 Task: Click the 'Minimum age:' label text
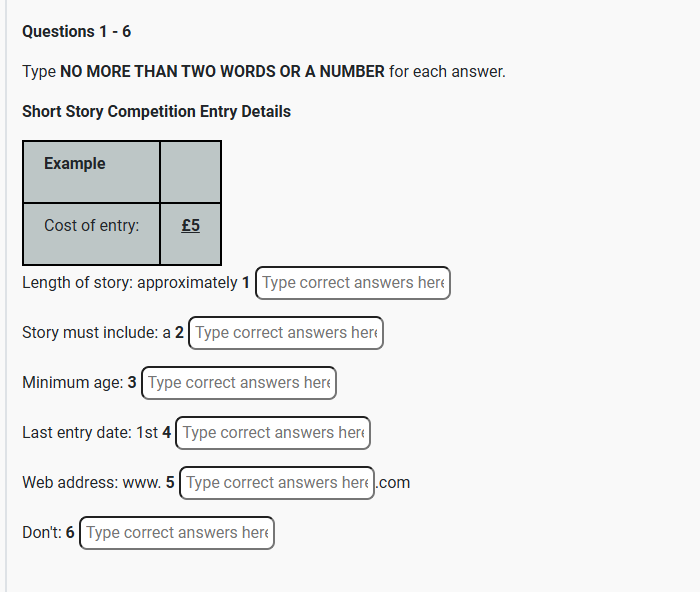click(x=73, y=383)
